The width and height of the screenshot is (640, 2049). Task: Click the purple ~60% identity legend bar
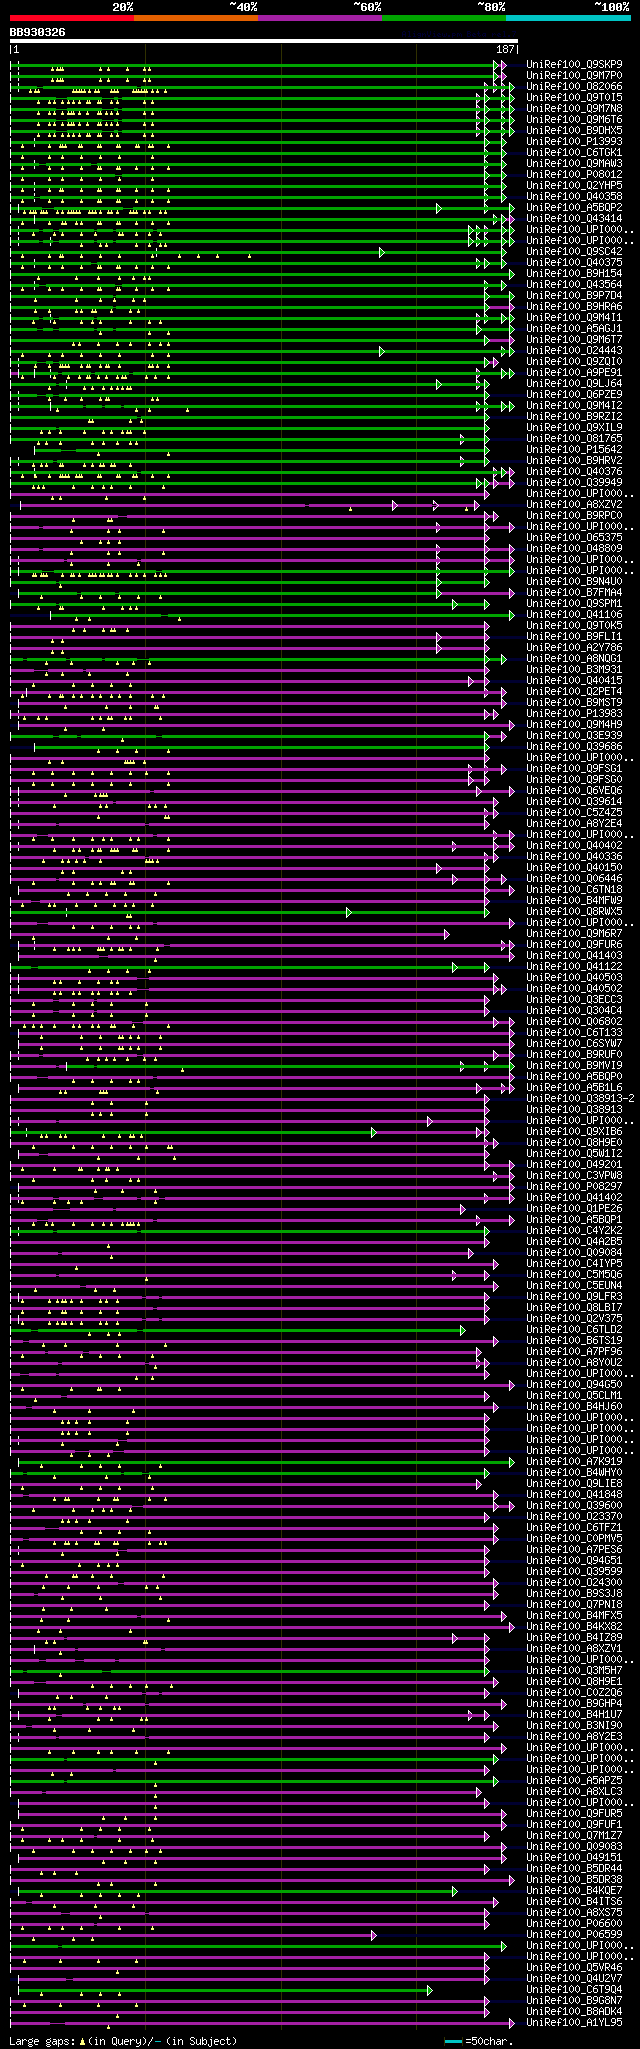(x=320, y=18)
